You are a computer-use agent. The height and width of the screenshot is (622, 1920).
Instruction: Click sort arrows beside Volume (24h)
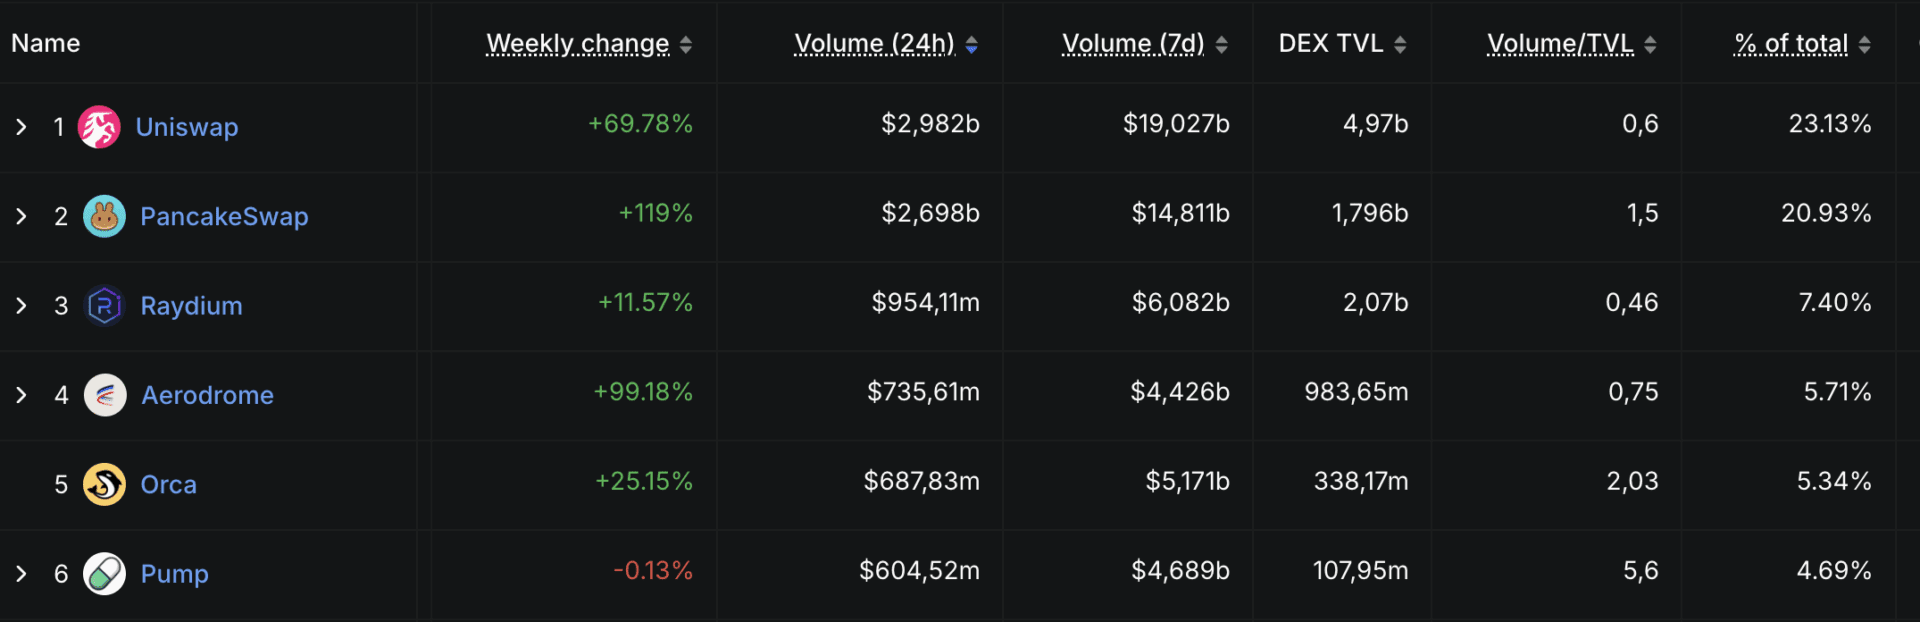pos(972,45)
